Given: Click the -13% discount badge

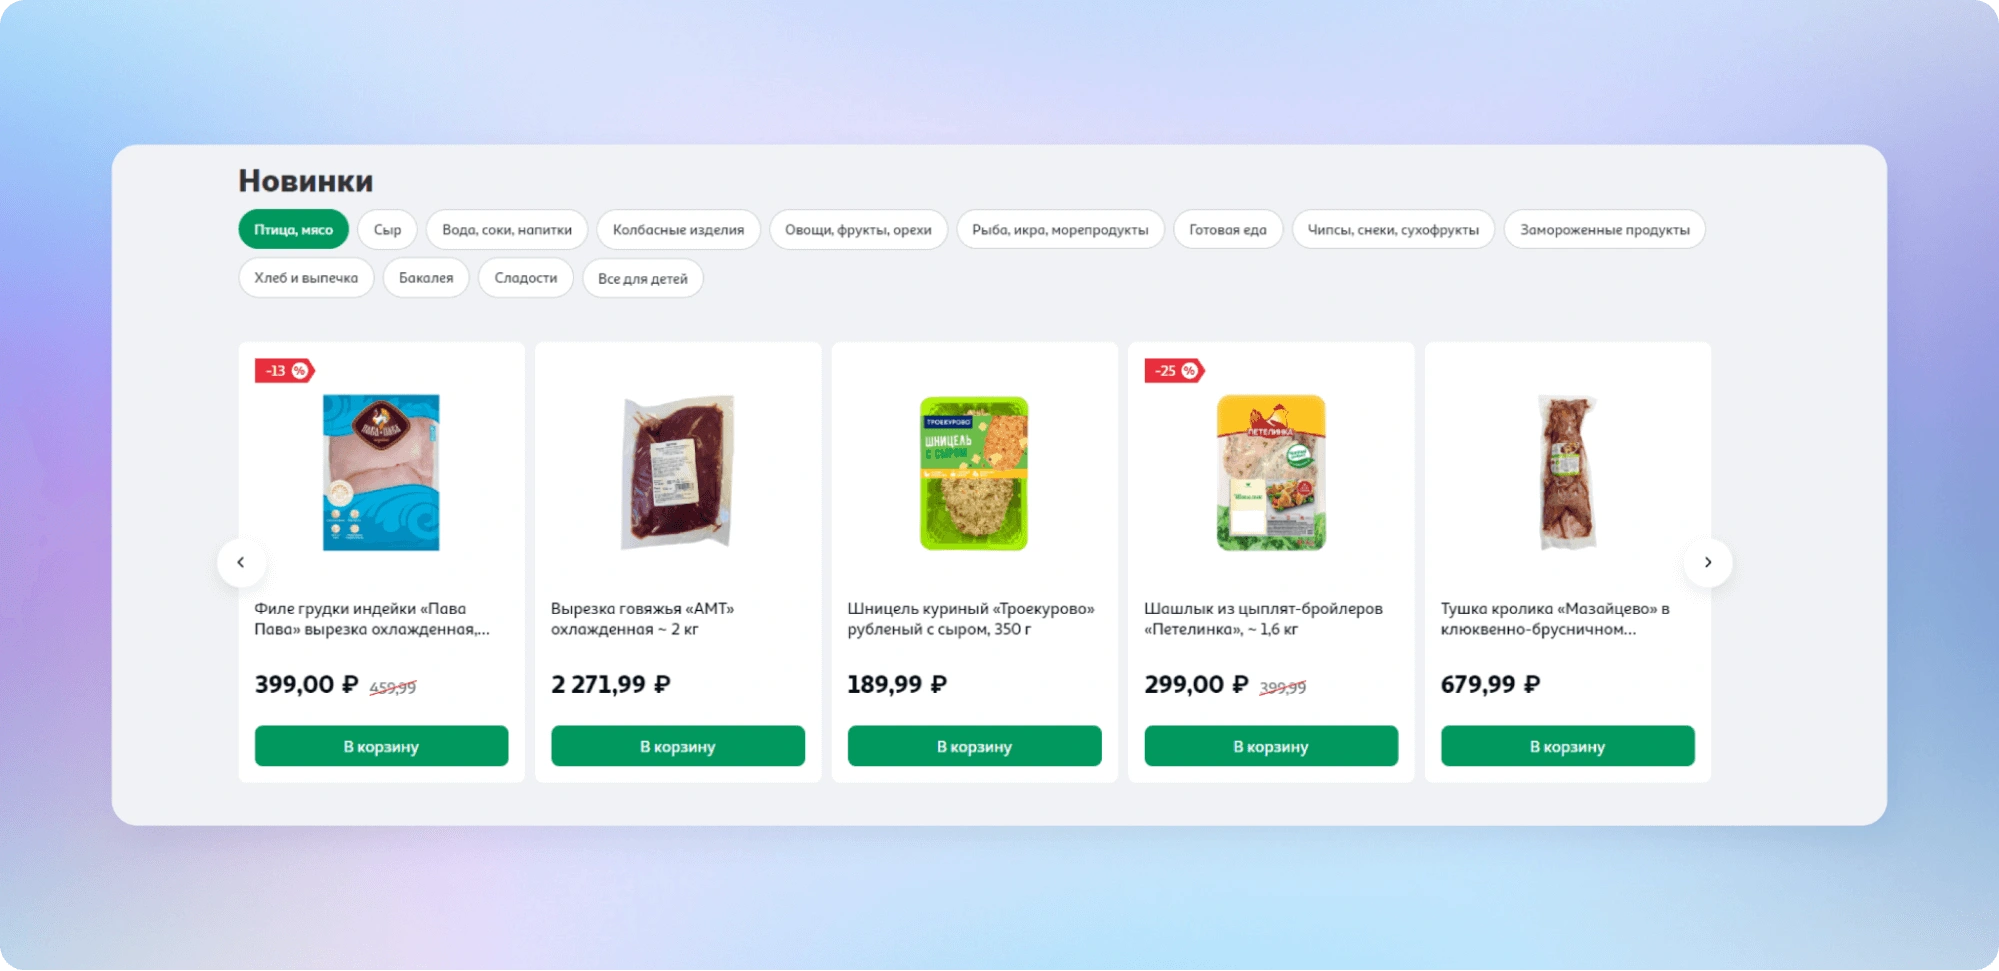Looking at the screenshot, I should point(285,371).
